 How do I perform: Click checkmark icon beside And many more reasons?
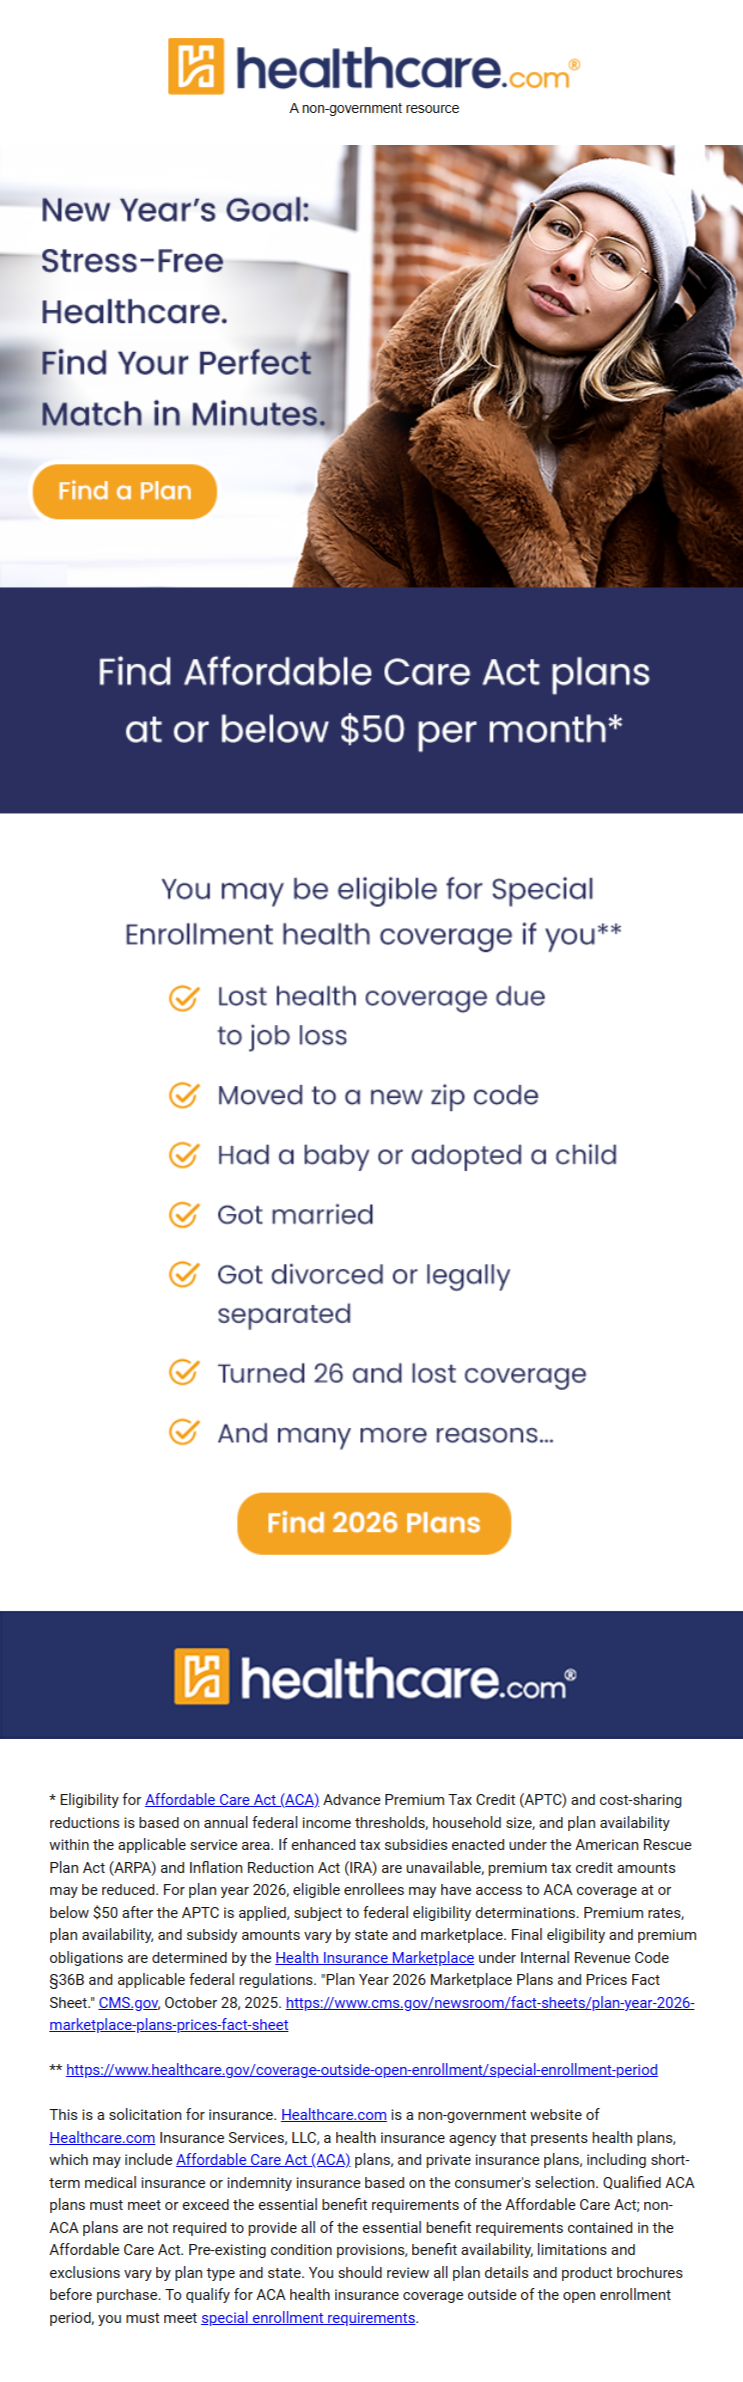pyautogui.click(x=183, y=1432)
